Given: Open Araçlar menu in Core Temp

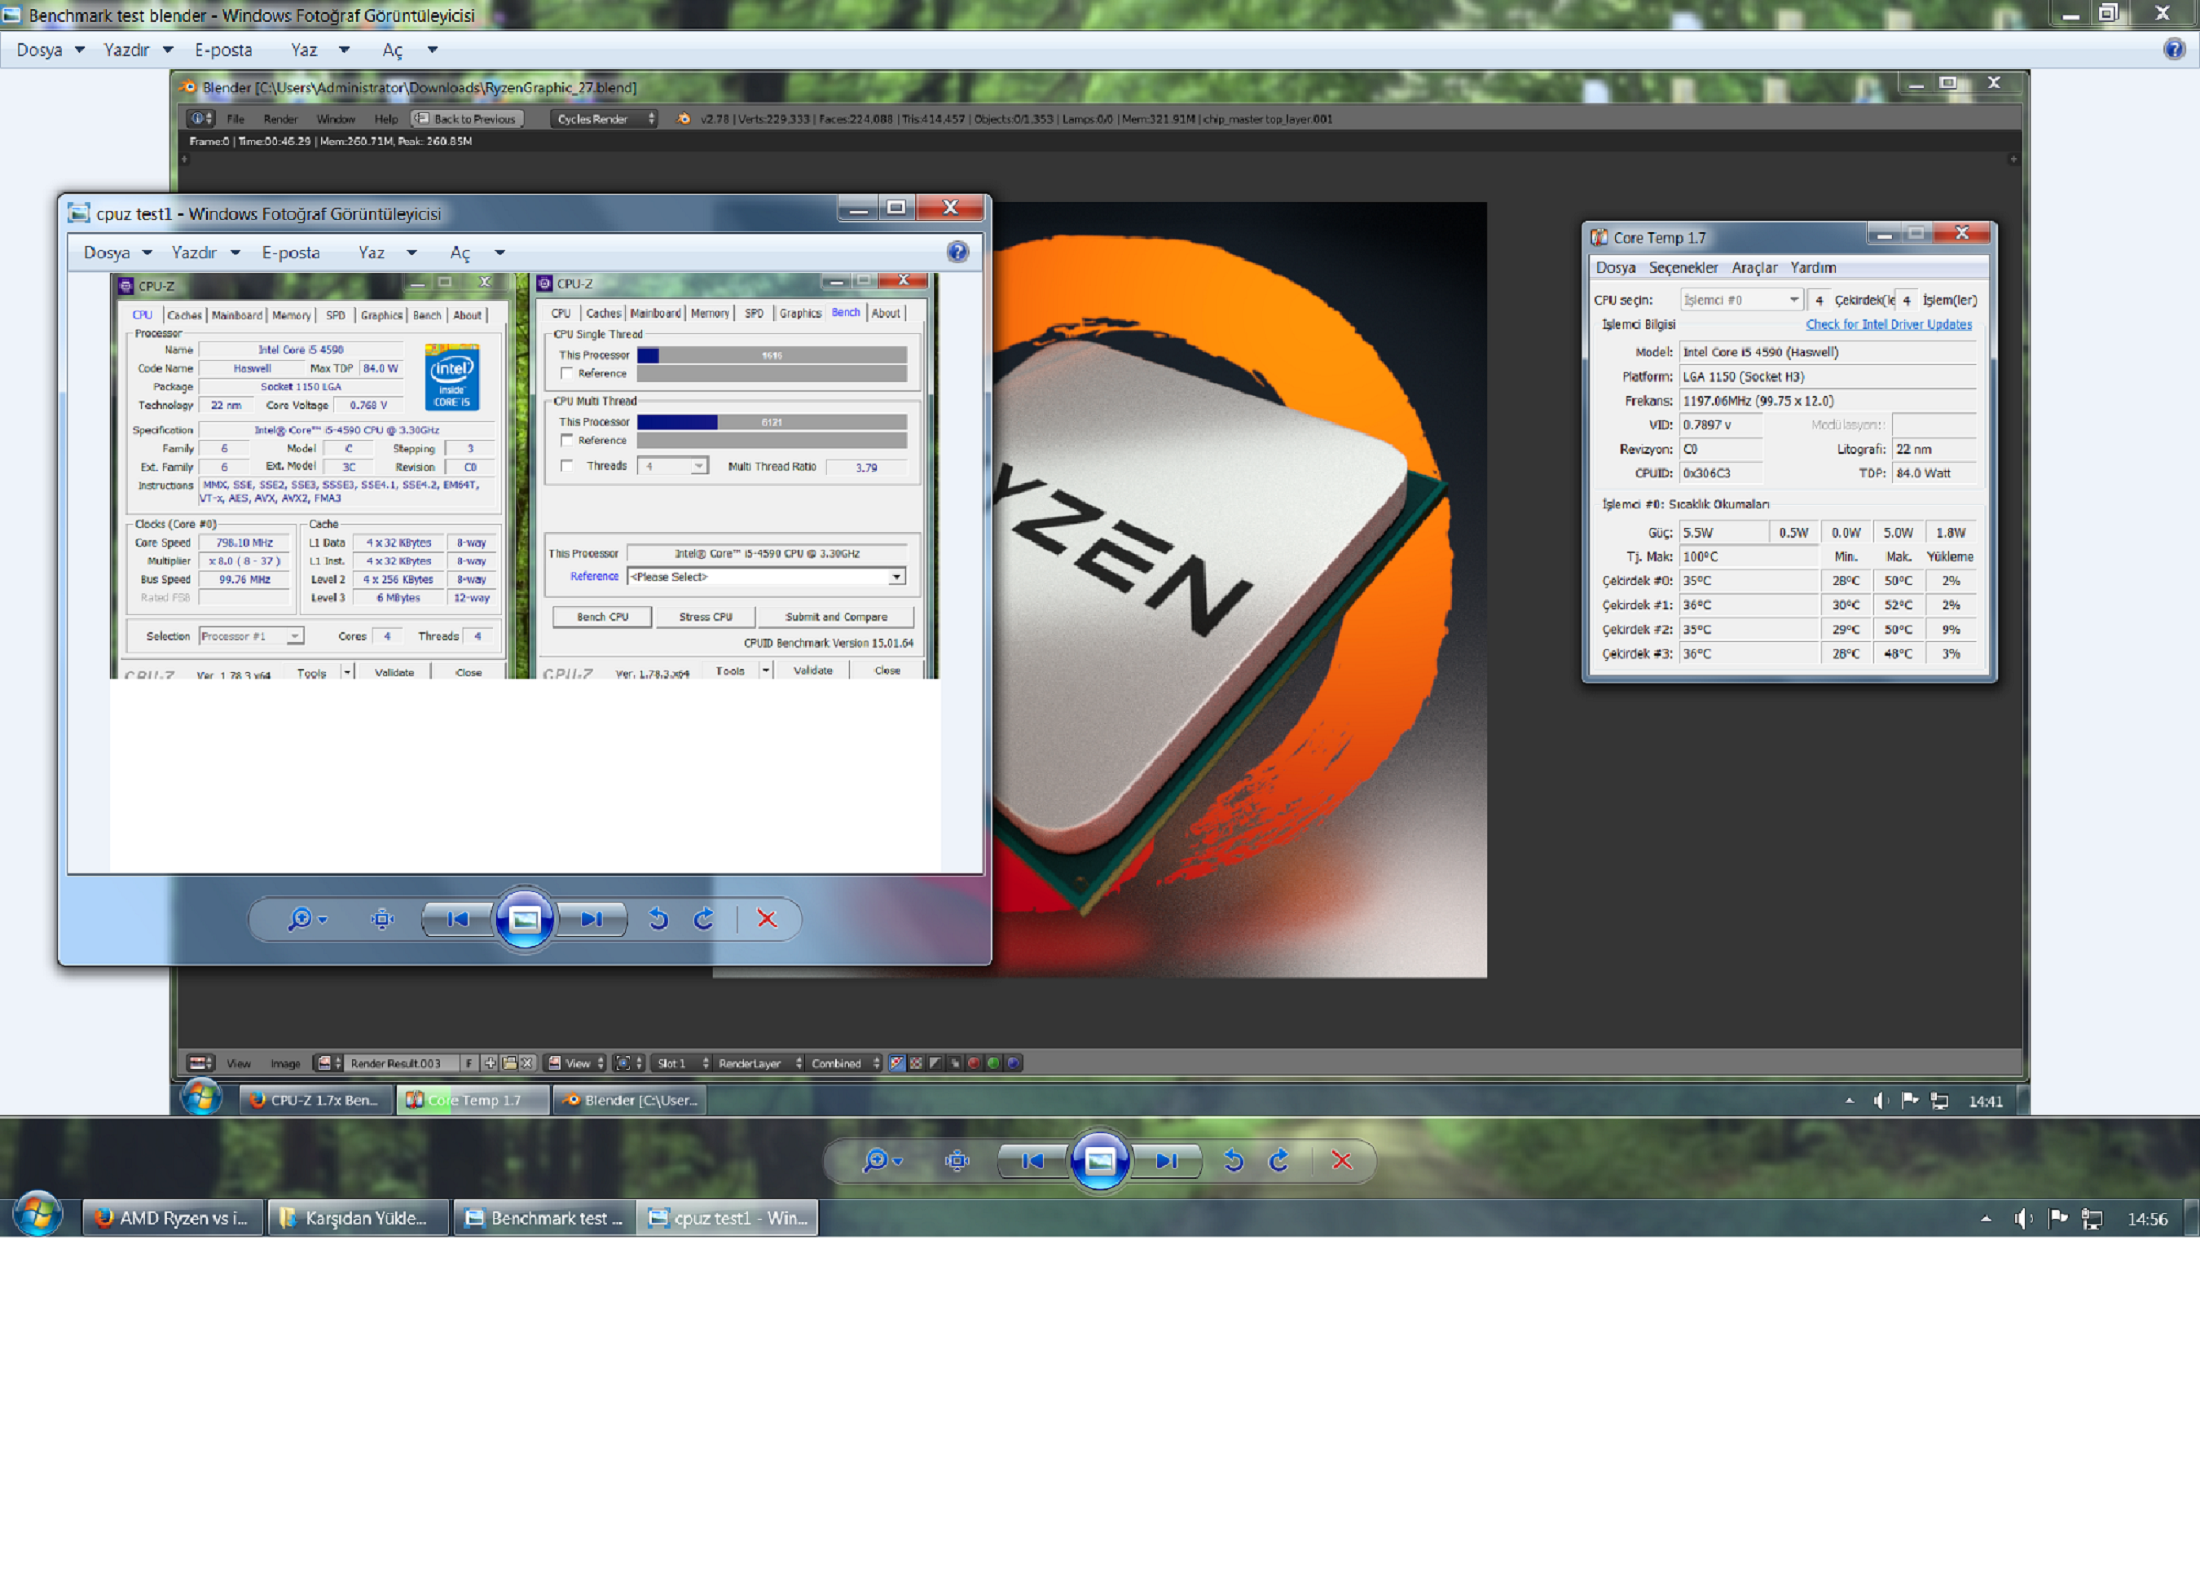Looking at the screenshot, I should click(x=1754, y=268).
